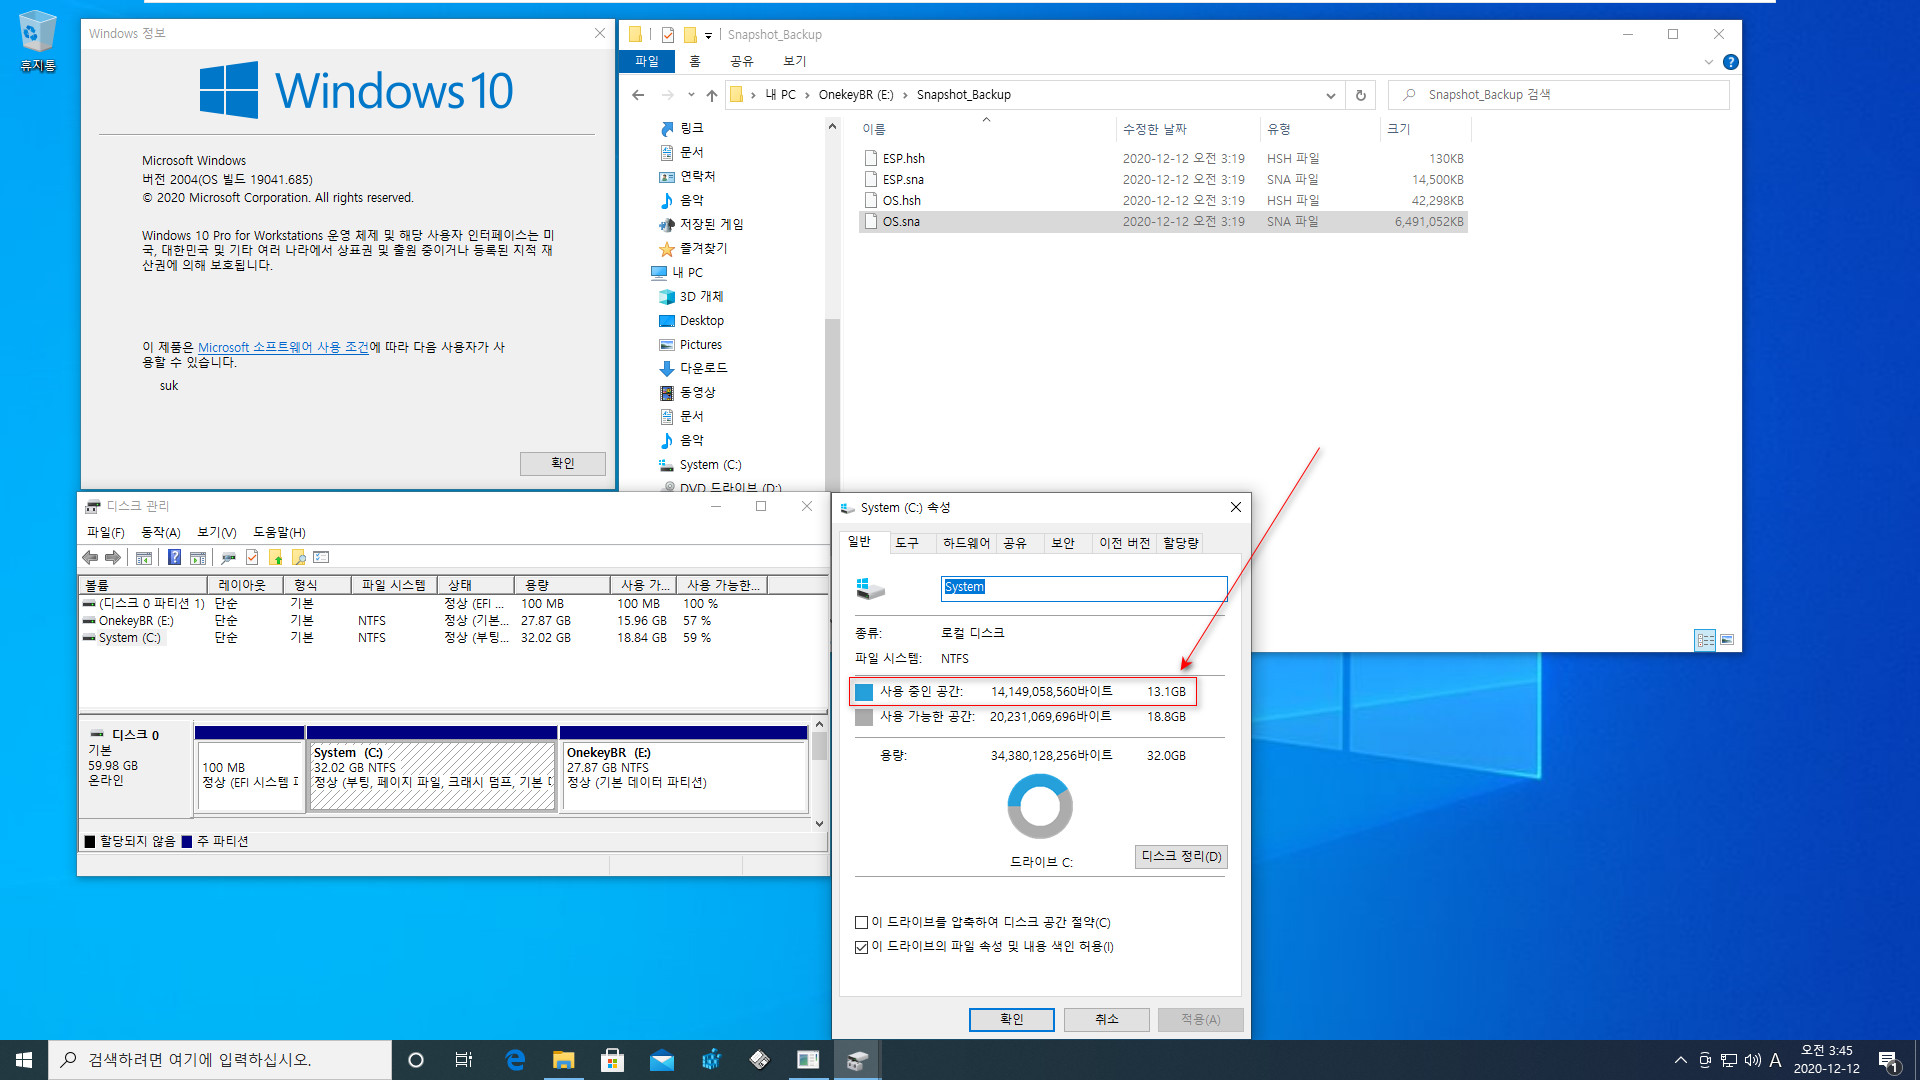Click the checkmark document icon in Disk Management toolbar

[x=252, y=558]
